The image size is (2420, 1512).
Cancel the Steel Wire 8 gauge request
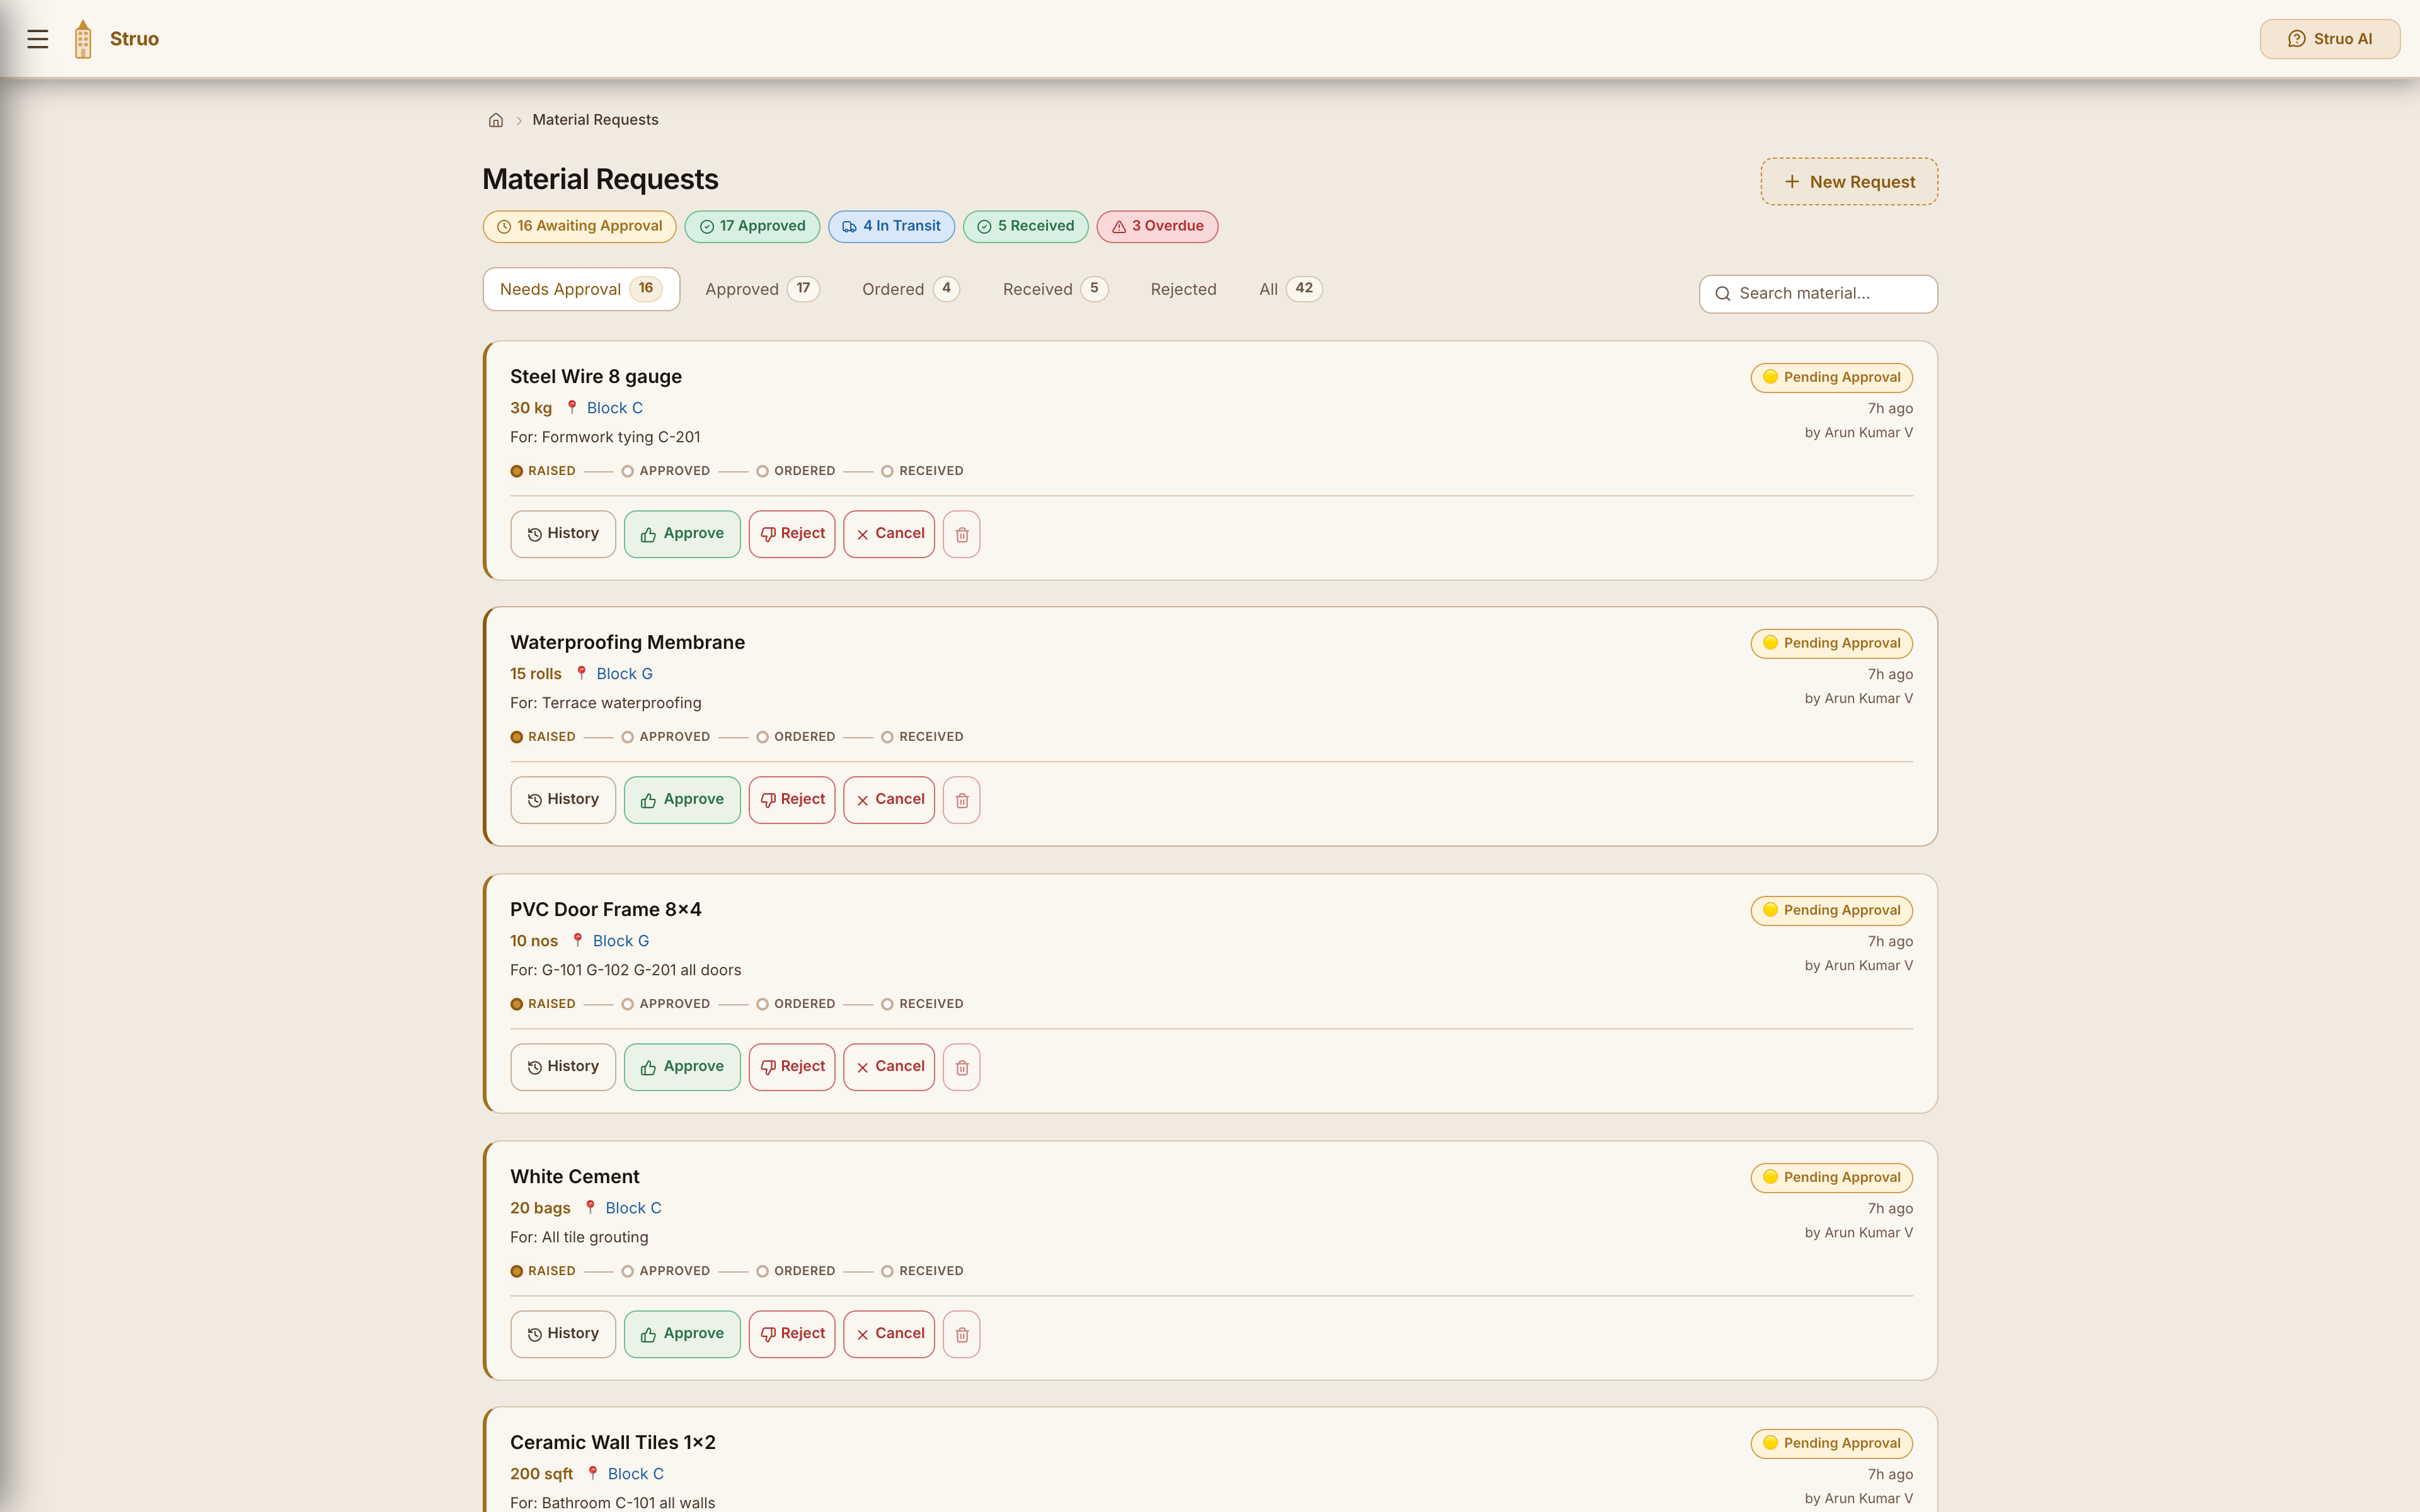click(x=889, y=534)
